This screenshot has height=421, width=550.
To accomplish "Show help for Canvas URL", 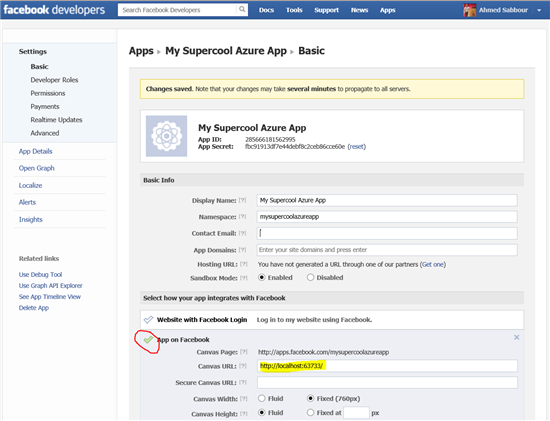I will pyautogui.click(x=243, y=366).
